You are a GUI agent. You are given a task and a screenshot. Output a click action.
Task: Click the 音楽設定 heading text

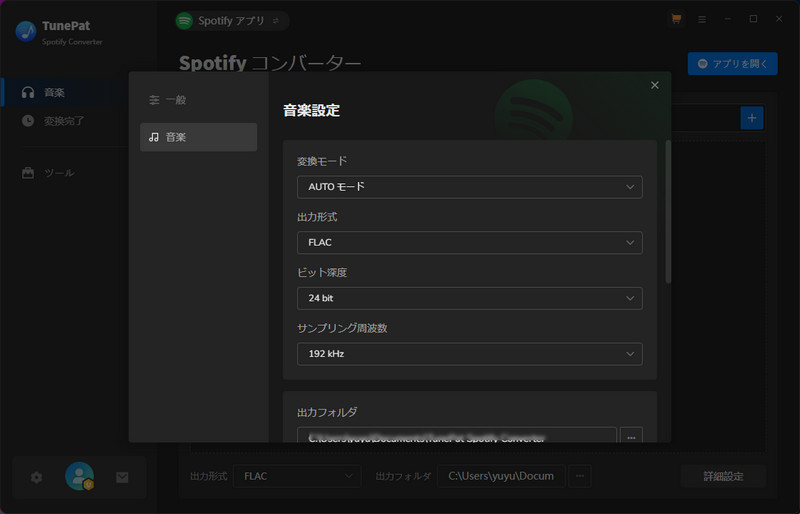(311, 110)
